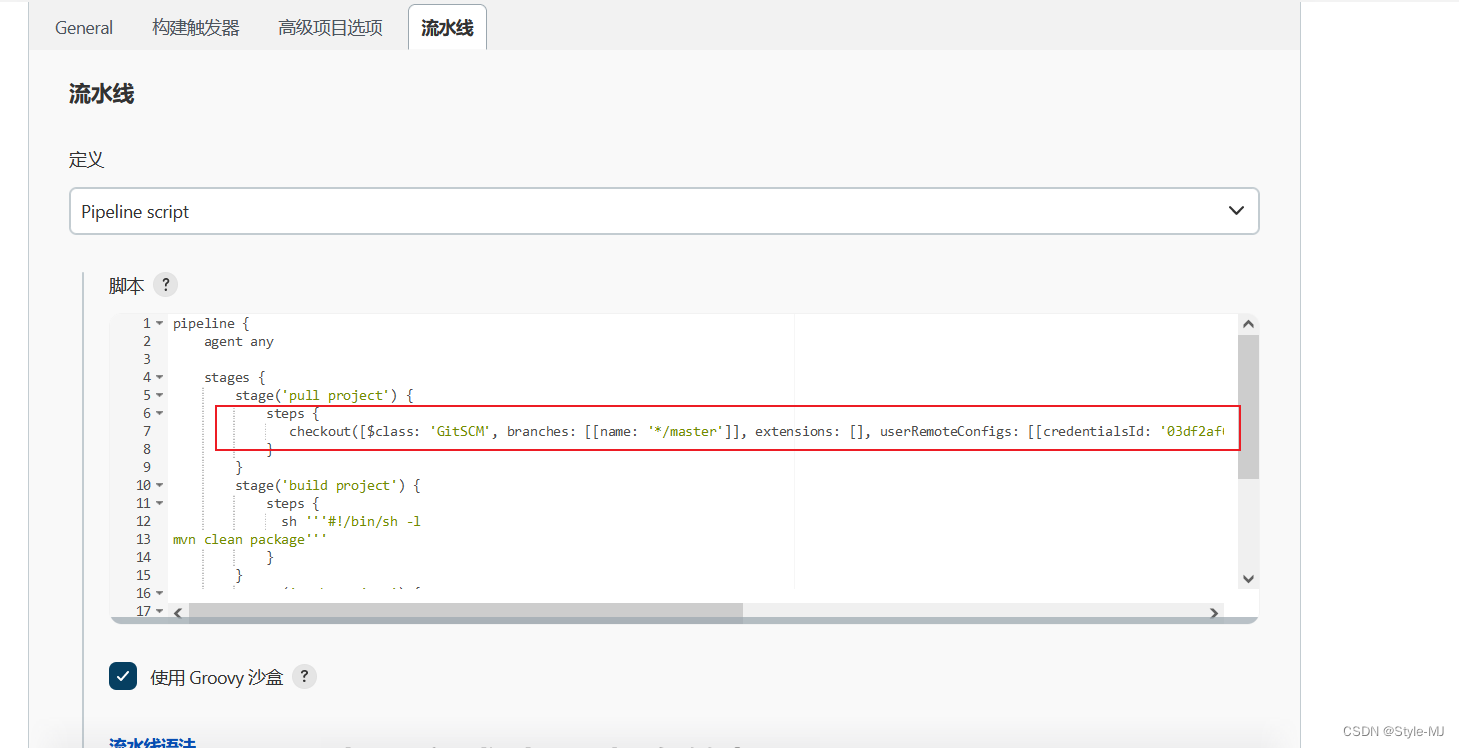
Task: Click the 'stages {' line
Action: pos(235,378)
